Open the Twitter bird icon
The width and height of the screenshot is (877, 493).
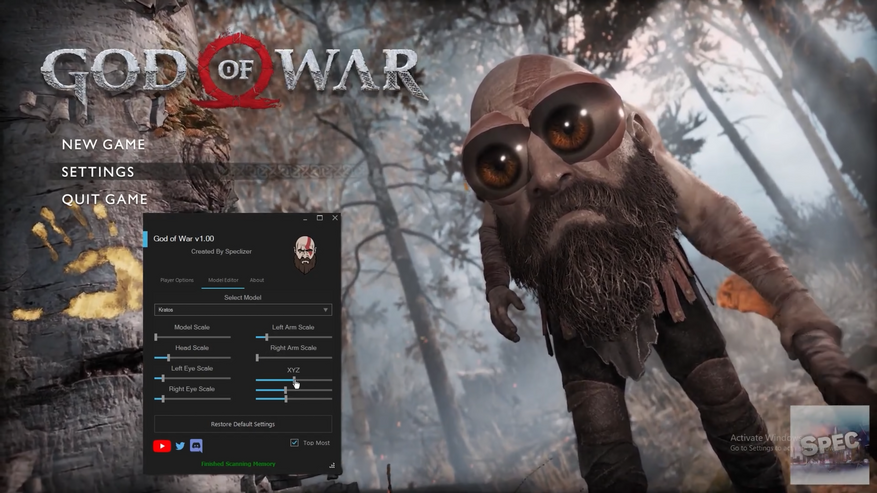(180, 446)
